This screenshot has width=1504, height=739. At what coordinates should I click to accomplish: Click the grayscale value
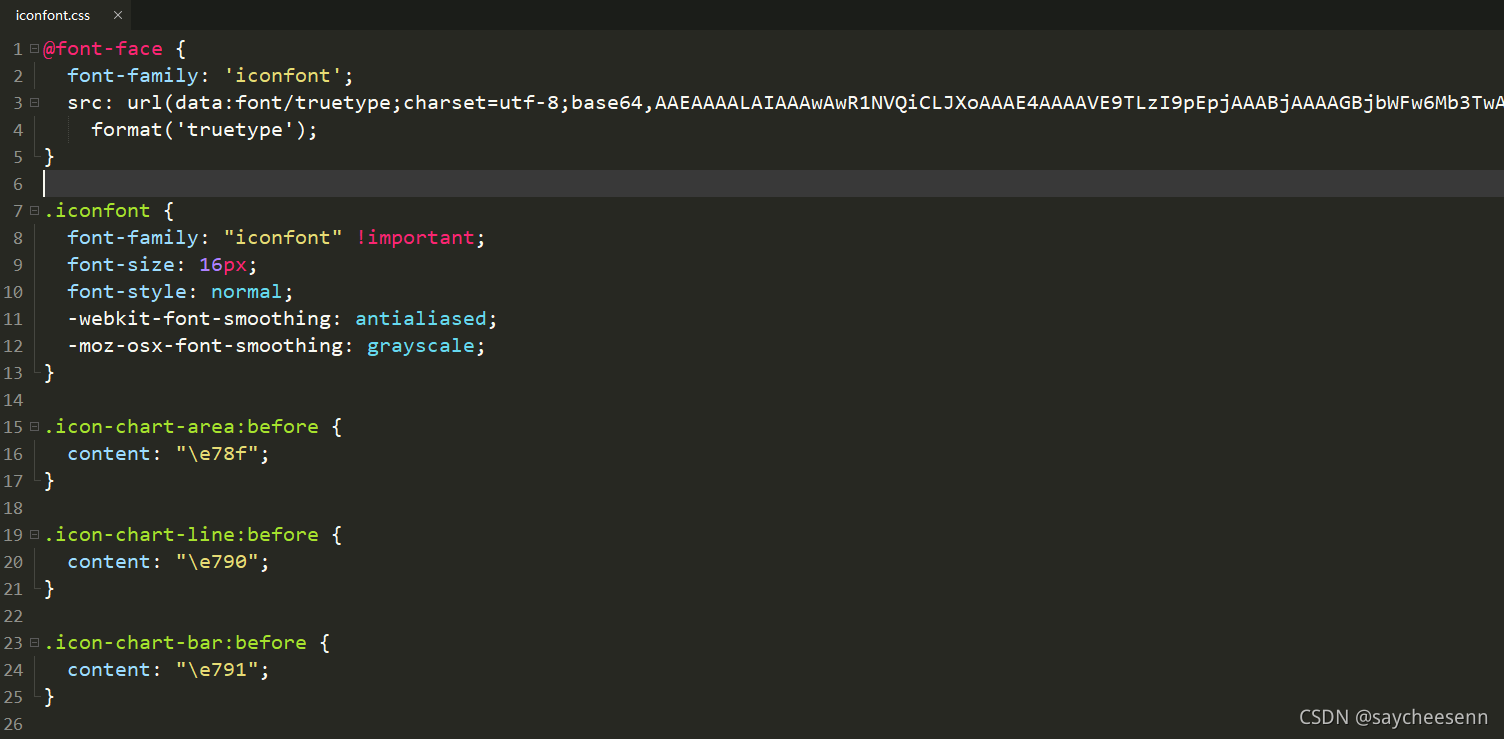(x=421, y=346)
